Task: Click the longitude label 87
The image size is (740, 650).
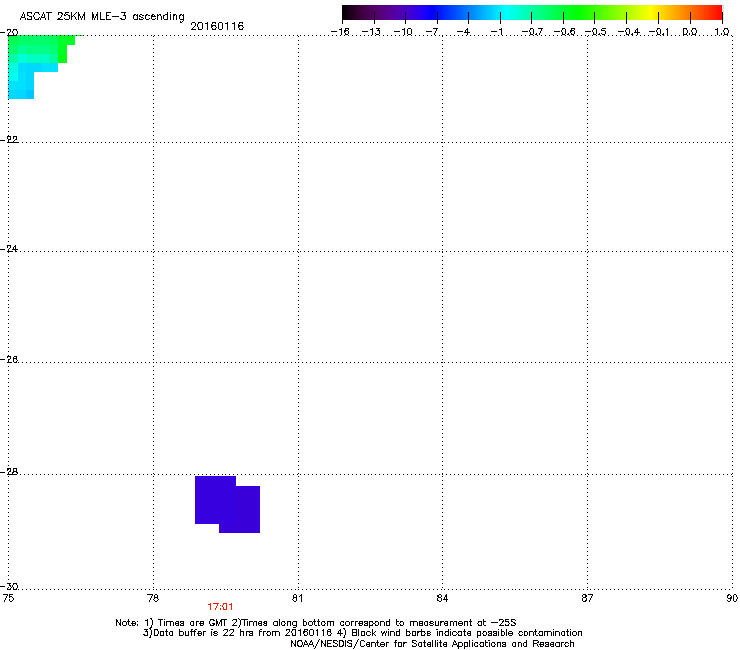Action: point(587,598)
